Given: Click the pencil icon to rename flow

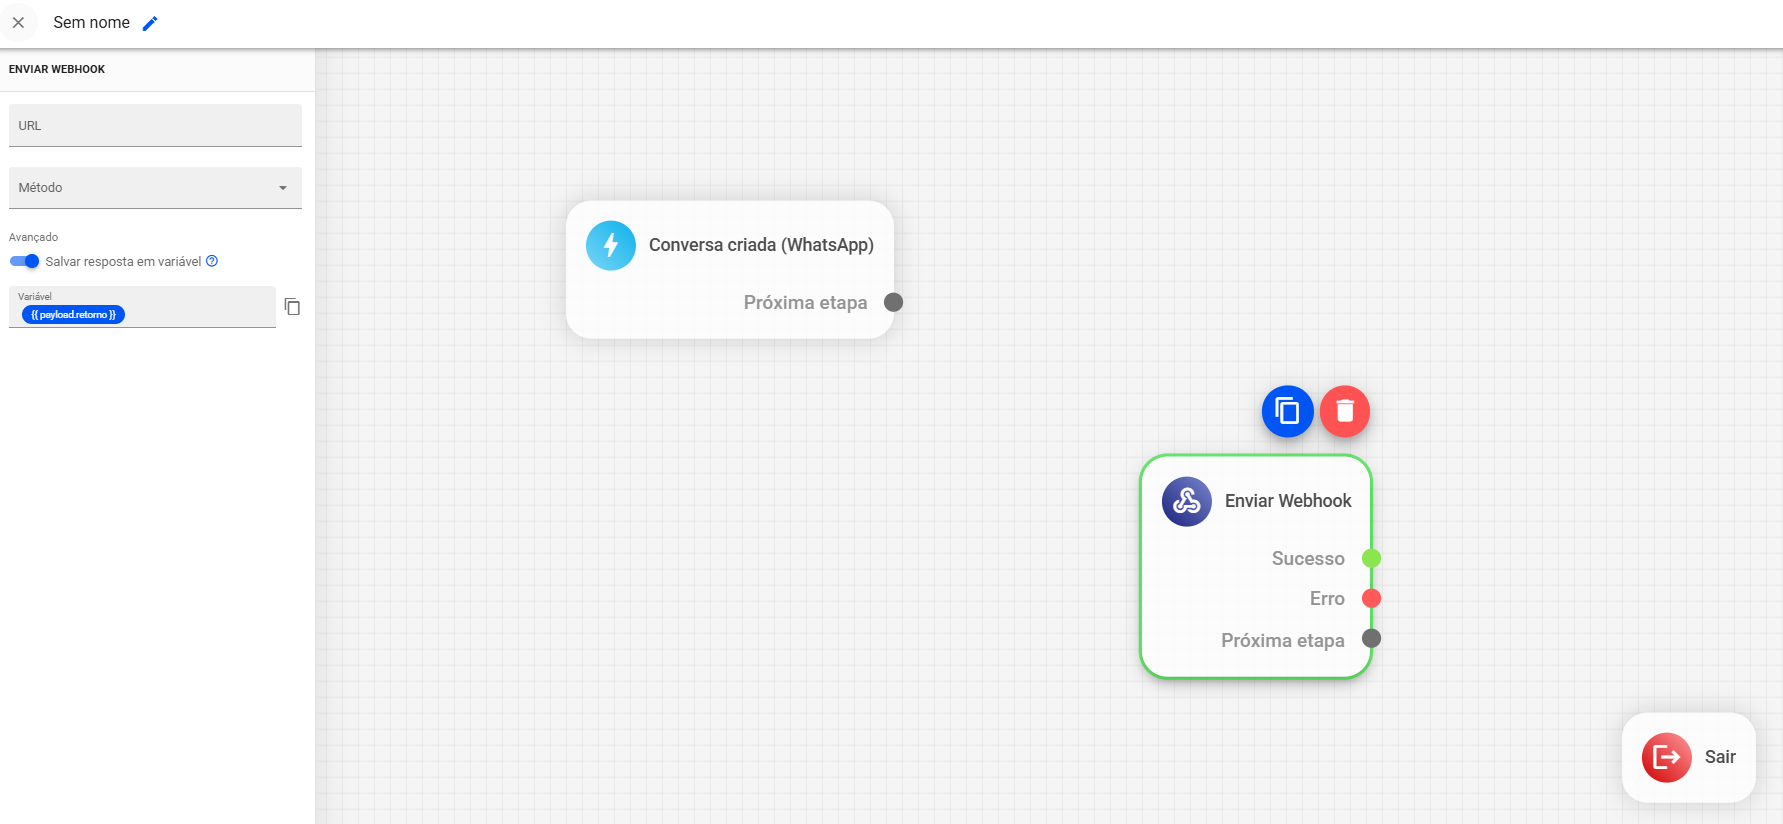Looking at the screenshot, I should tap(150, 23).
